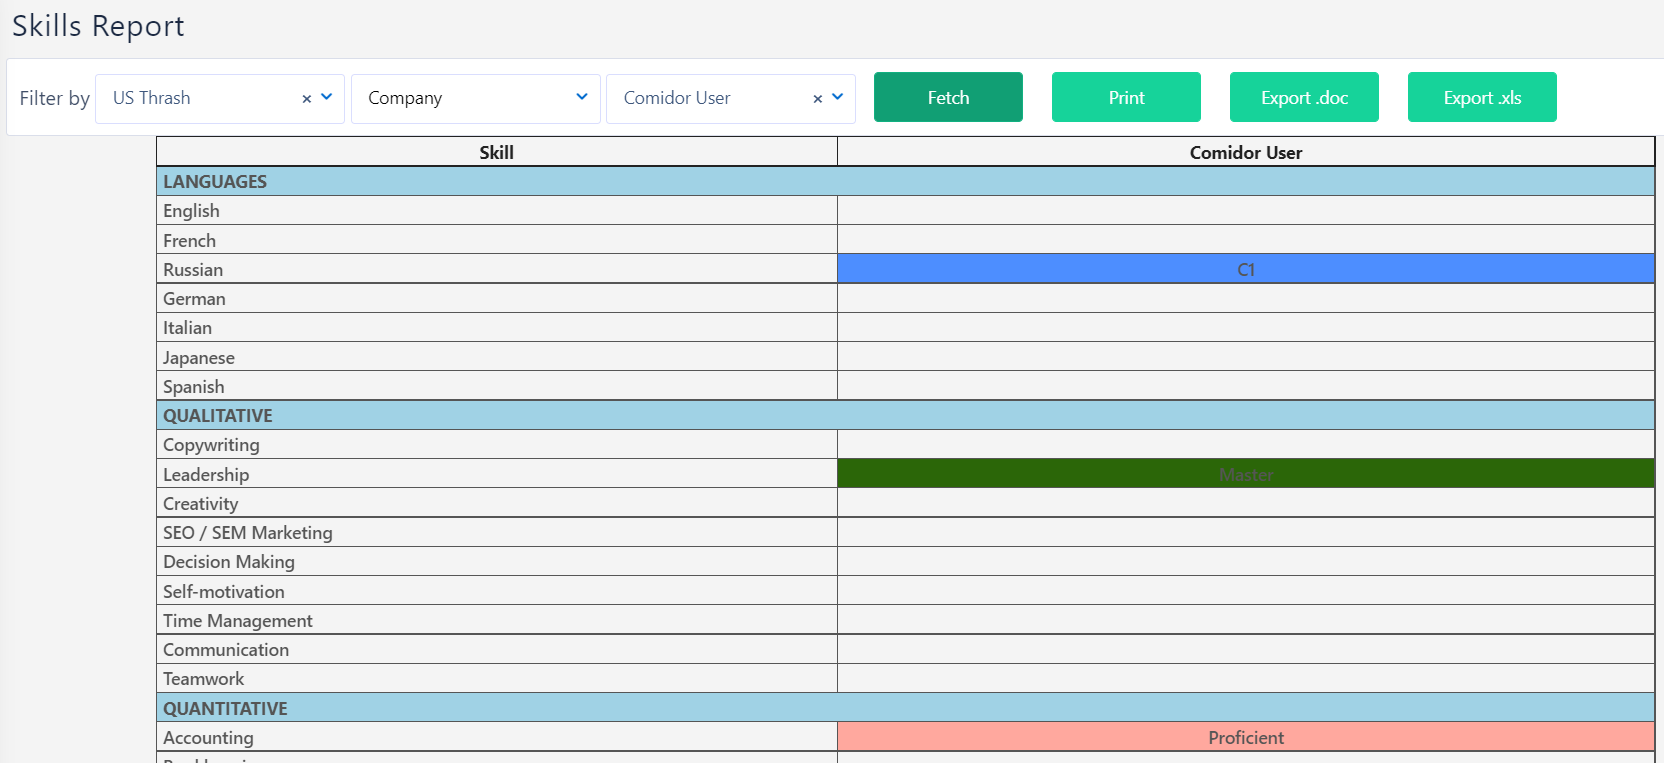Click the green Master cell for Leadership
The width and height of the screenshot is (1664, 763).
(1246, 474)
